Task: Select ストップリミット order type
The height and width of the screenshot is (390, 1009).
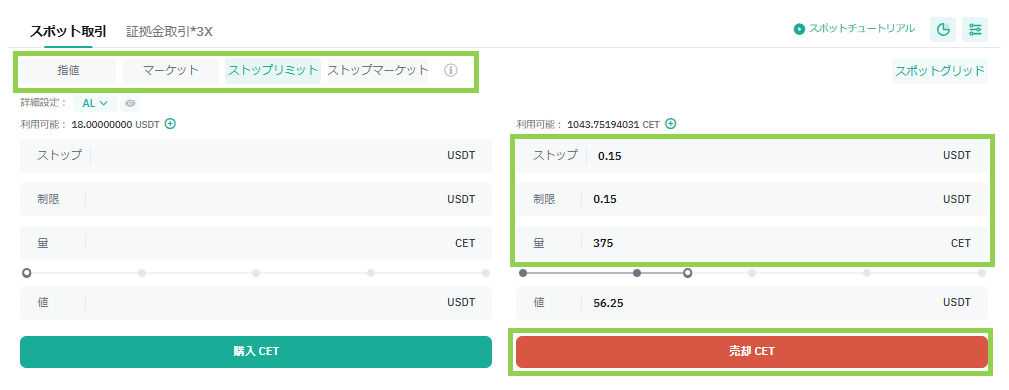Action: coord(273,71)
